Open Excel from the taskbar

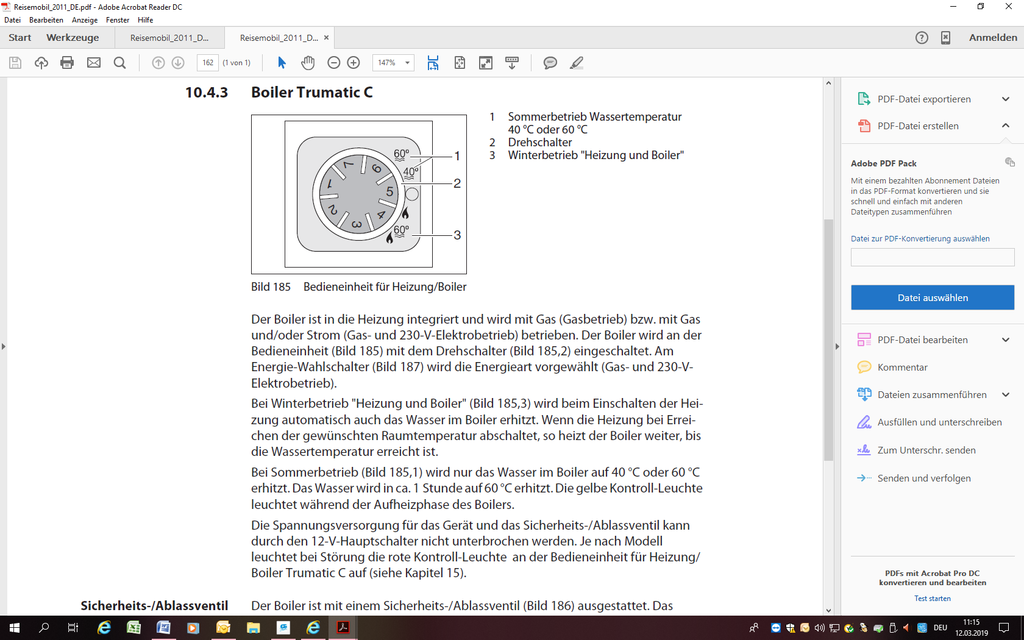coord(134,628)
